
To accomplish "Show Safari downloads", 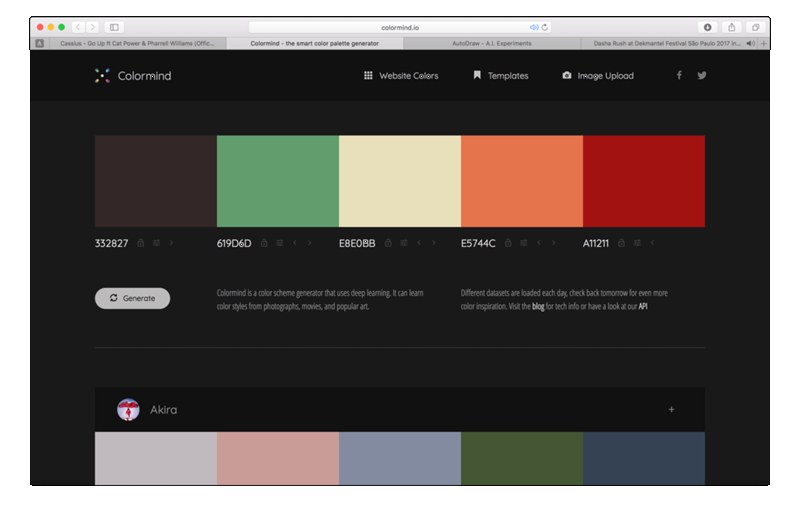I will (x=708, y=27).
